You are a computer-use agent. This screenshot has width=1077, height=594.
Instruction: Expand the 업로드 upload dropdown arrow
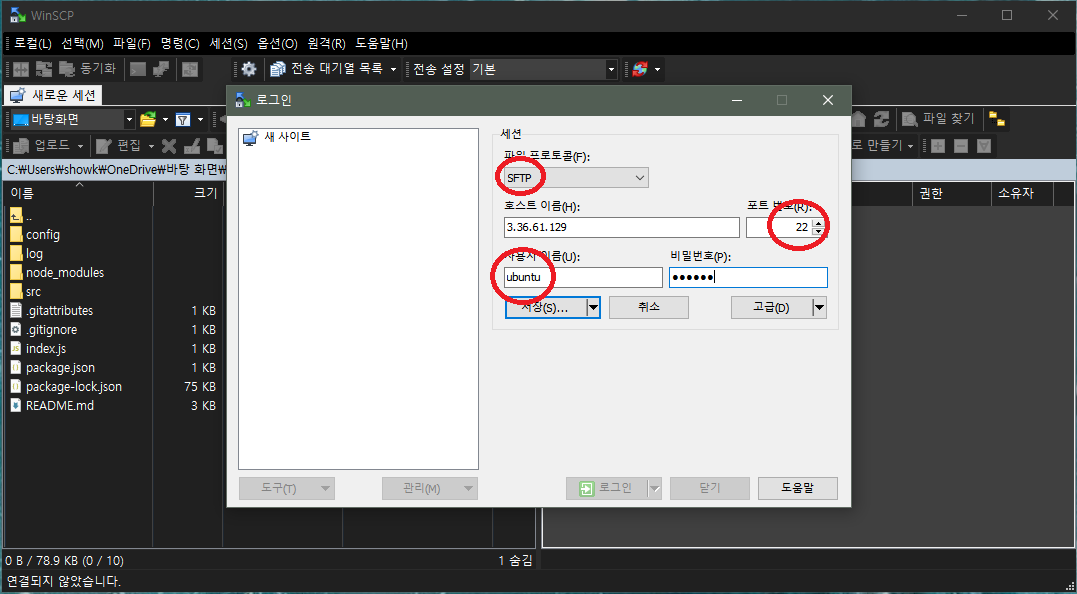pyautogui.click(x=80, y=146)
